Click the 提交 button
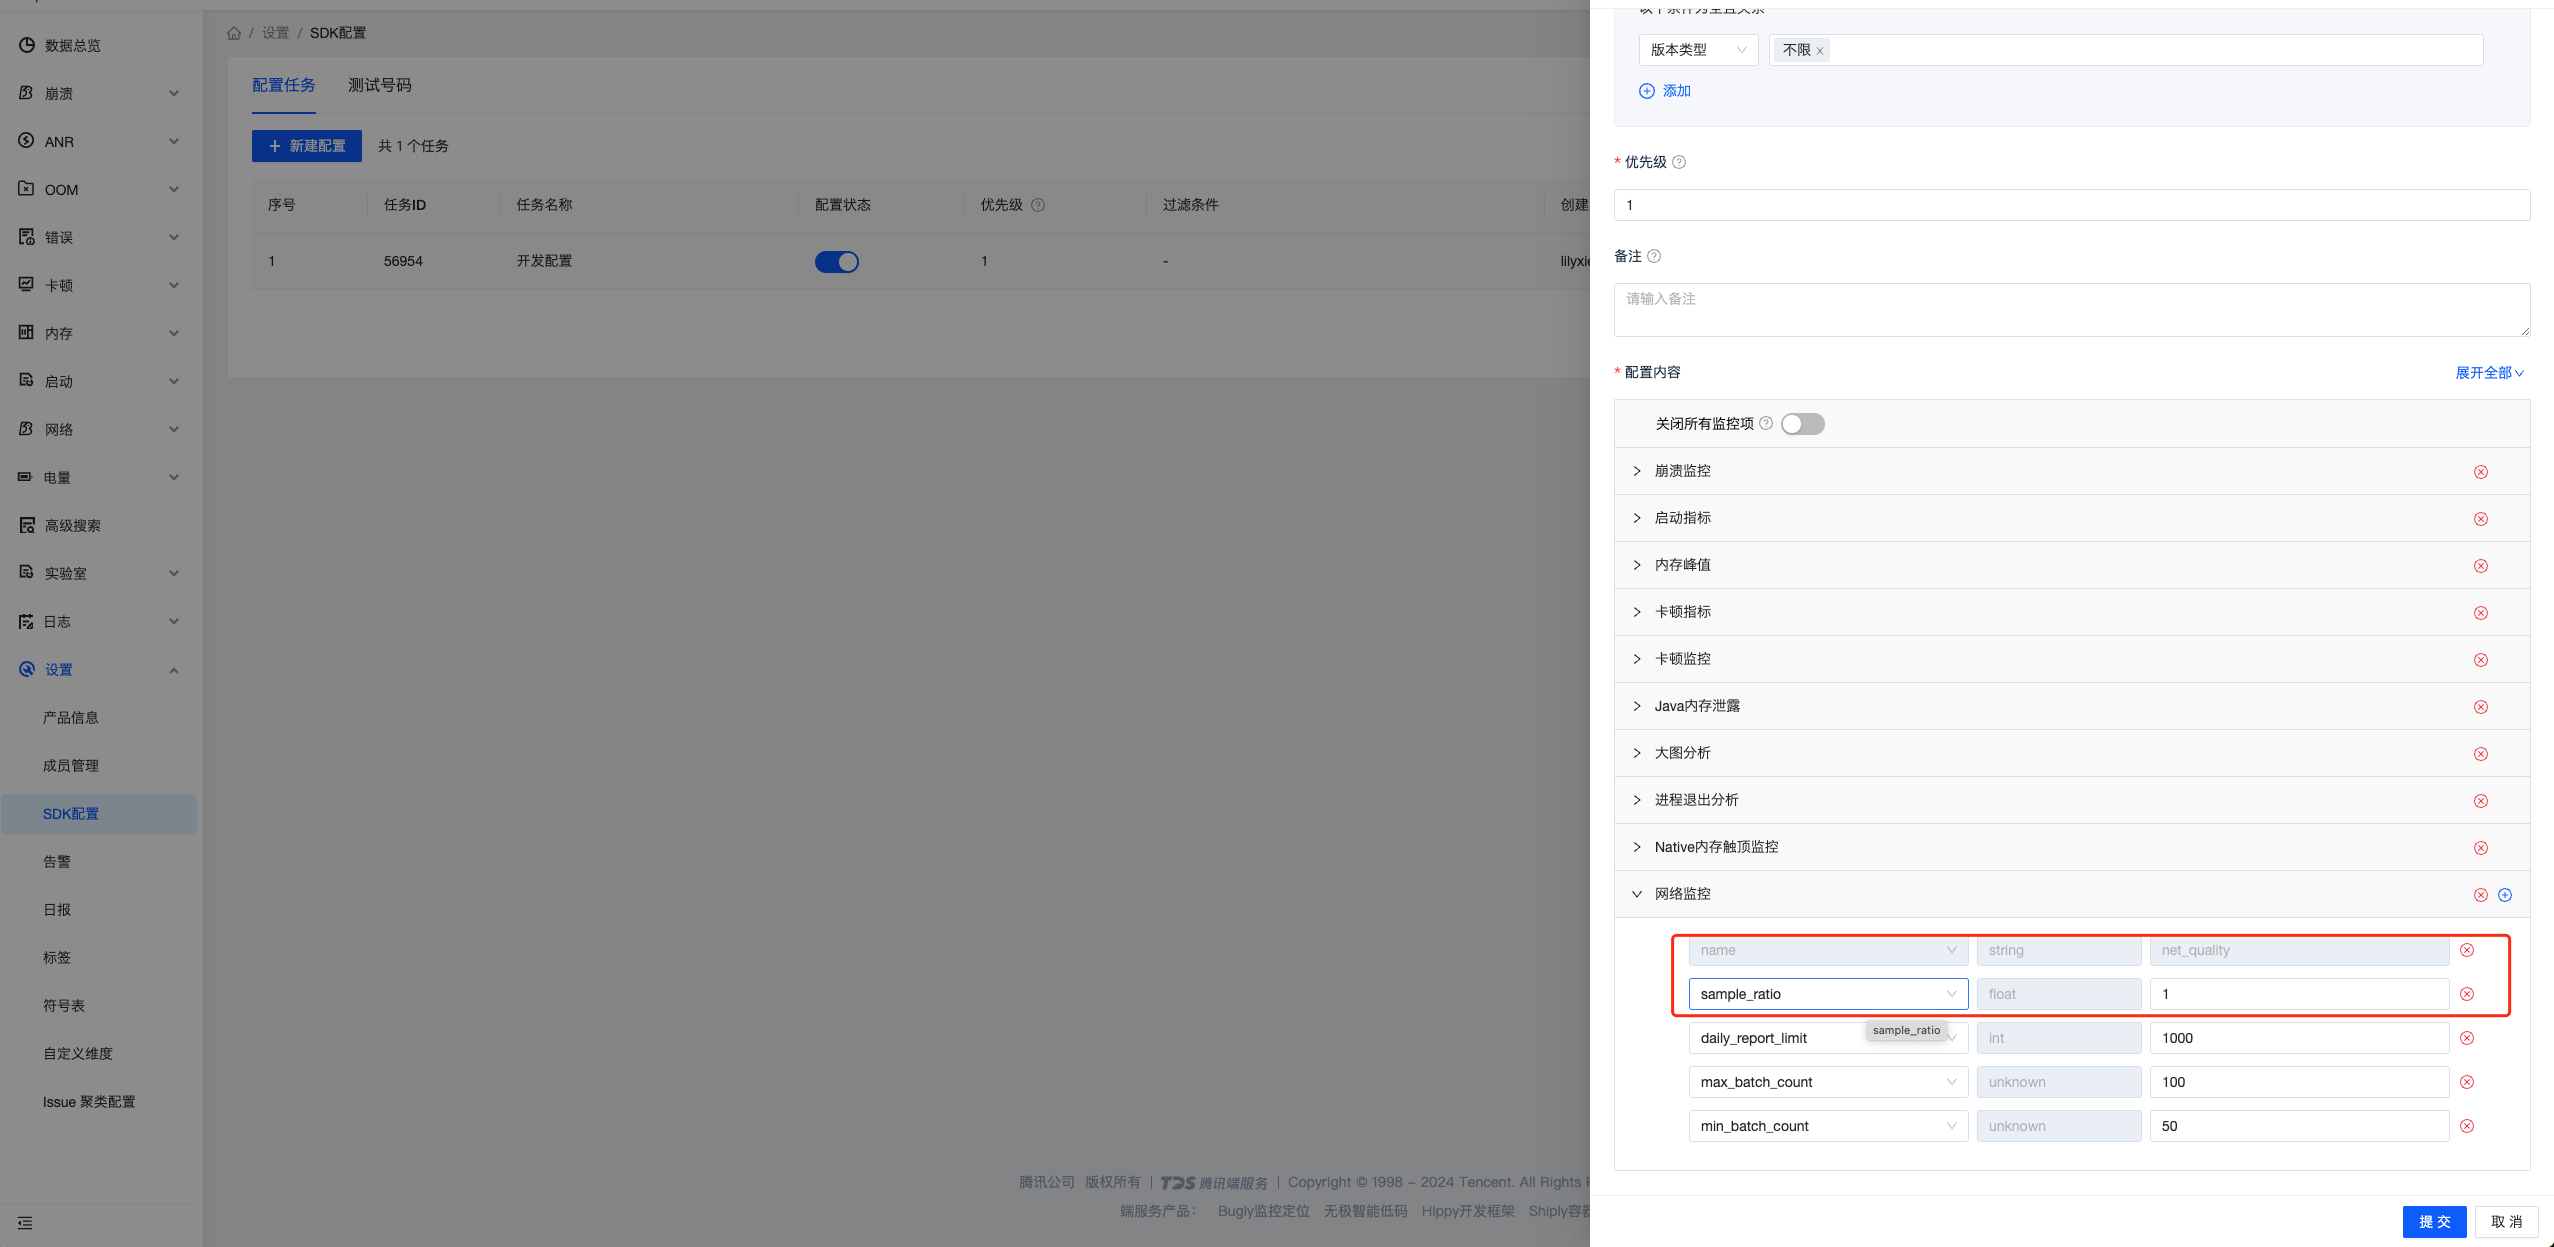Viewport: 2554px width, 1247px height. coord(2433,1222)
